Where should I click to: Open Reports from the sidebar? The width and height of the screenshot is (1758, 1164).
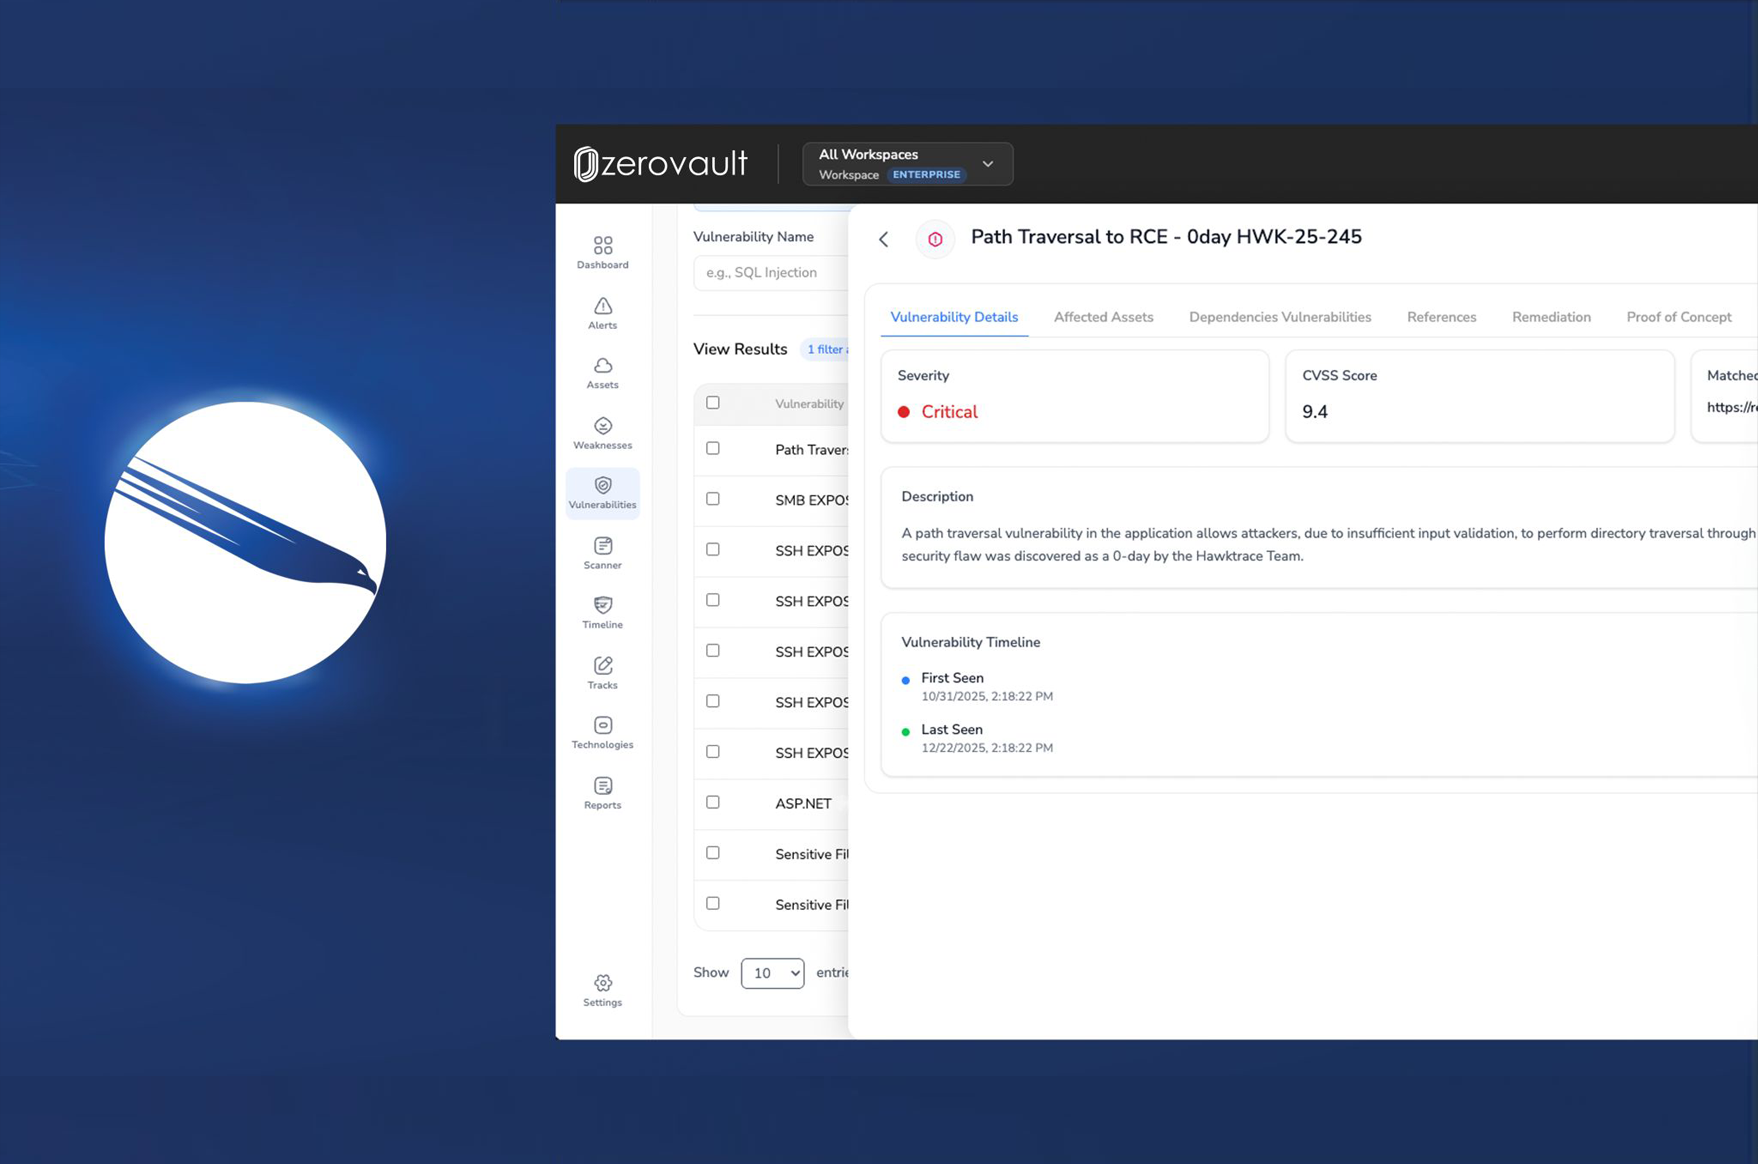[602, 792]
